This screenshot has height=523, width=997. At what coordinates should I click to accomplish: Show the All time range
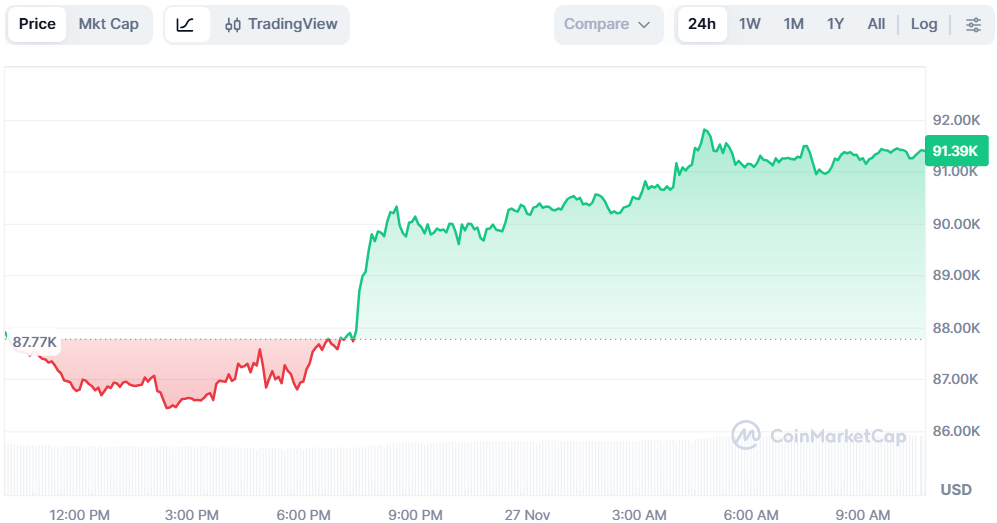[876, 24]
